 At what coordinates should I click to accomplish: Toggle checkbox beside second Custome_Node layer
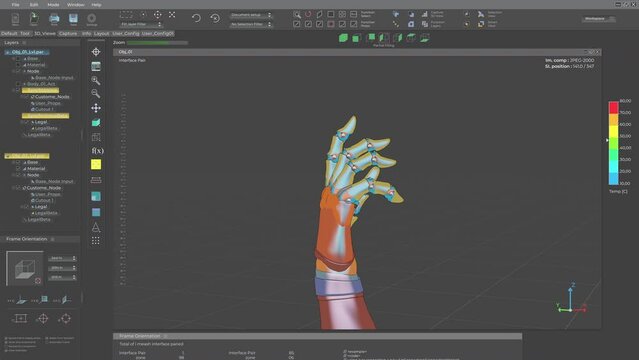[18, 188]
